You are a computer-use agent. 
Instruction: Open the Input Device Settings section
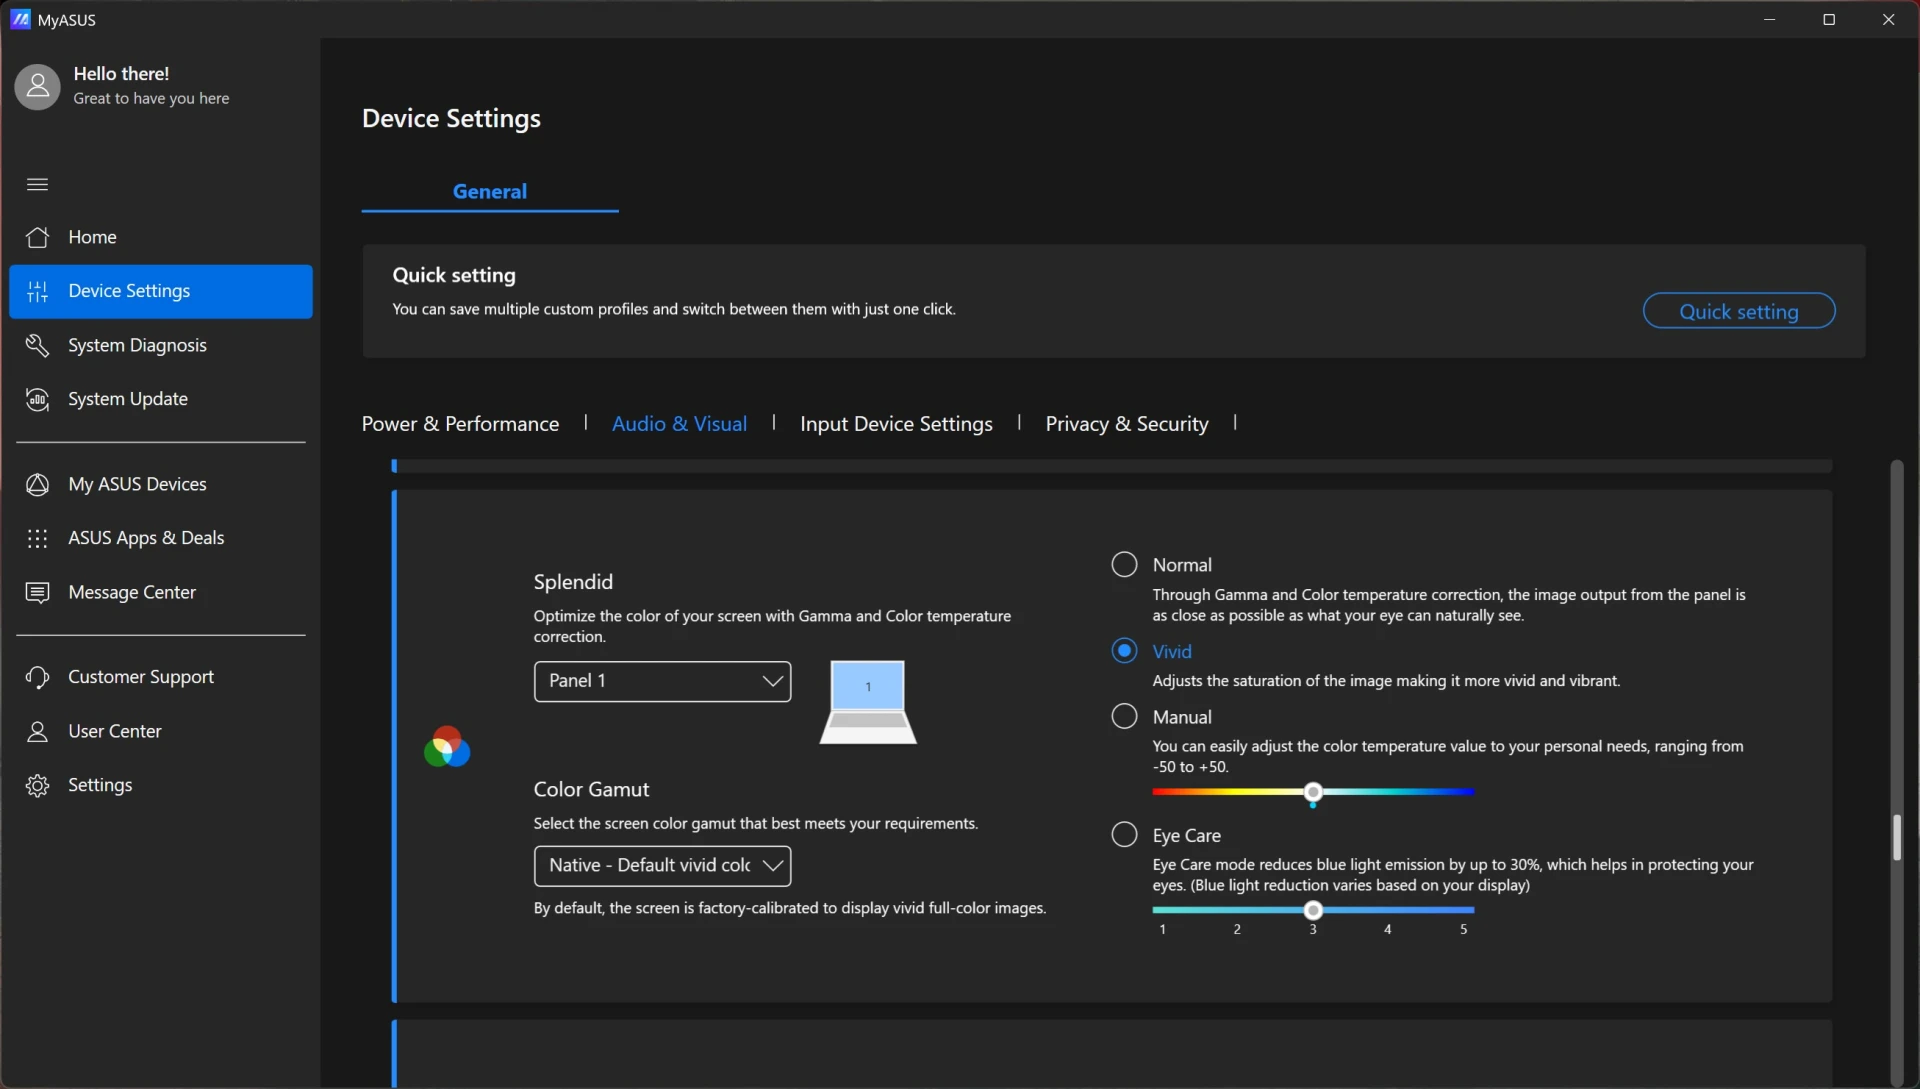tap(896, 424)
